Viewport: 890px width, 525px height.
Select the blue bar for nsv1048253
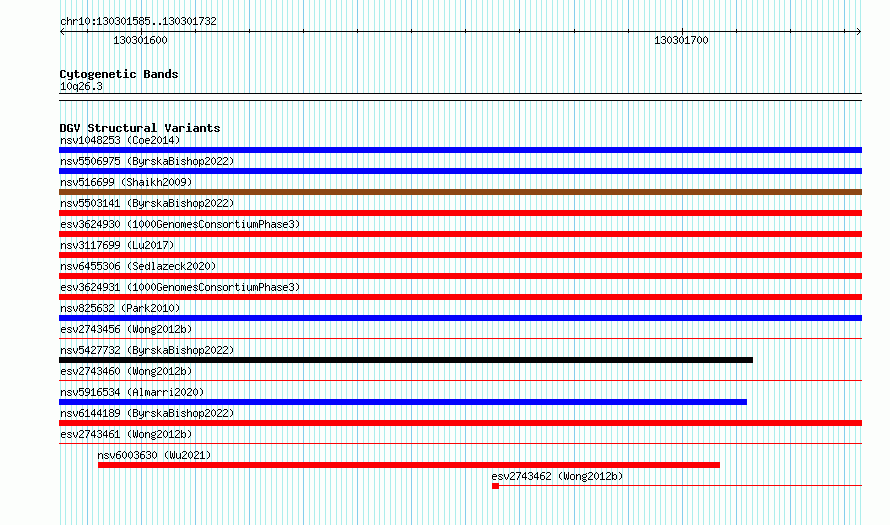[460, 150]
